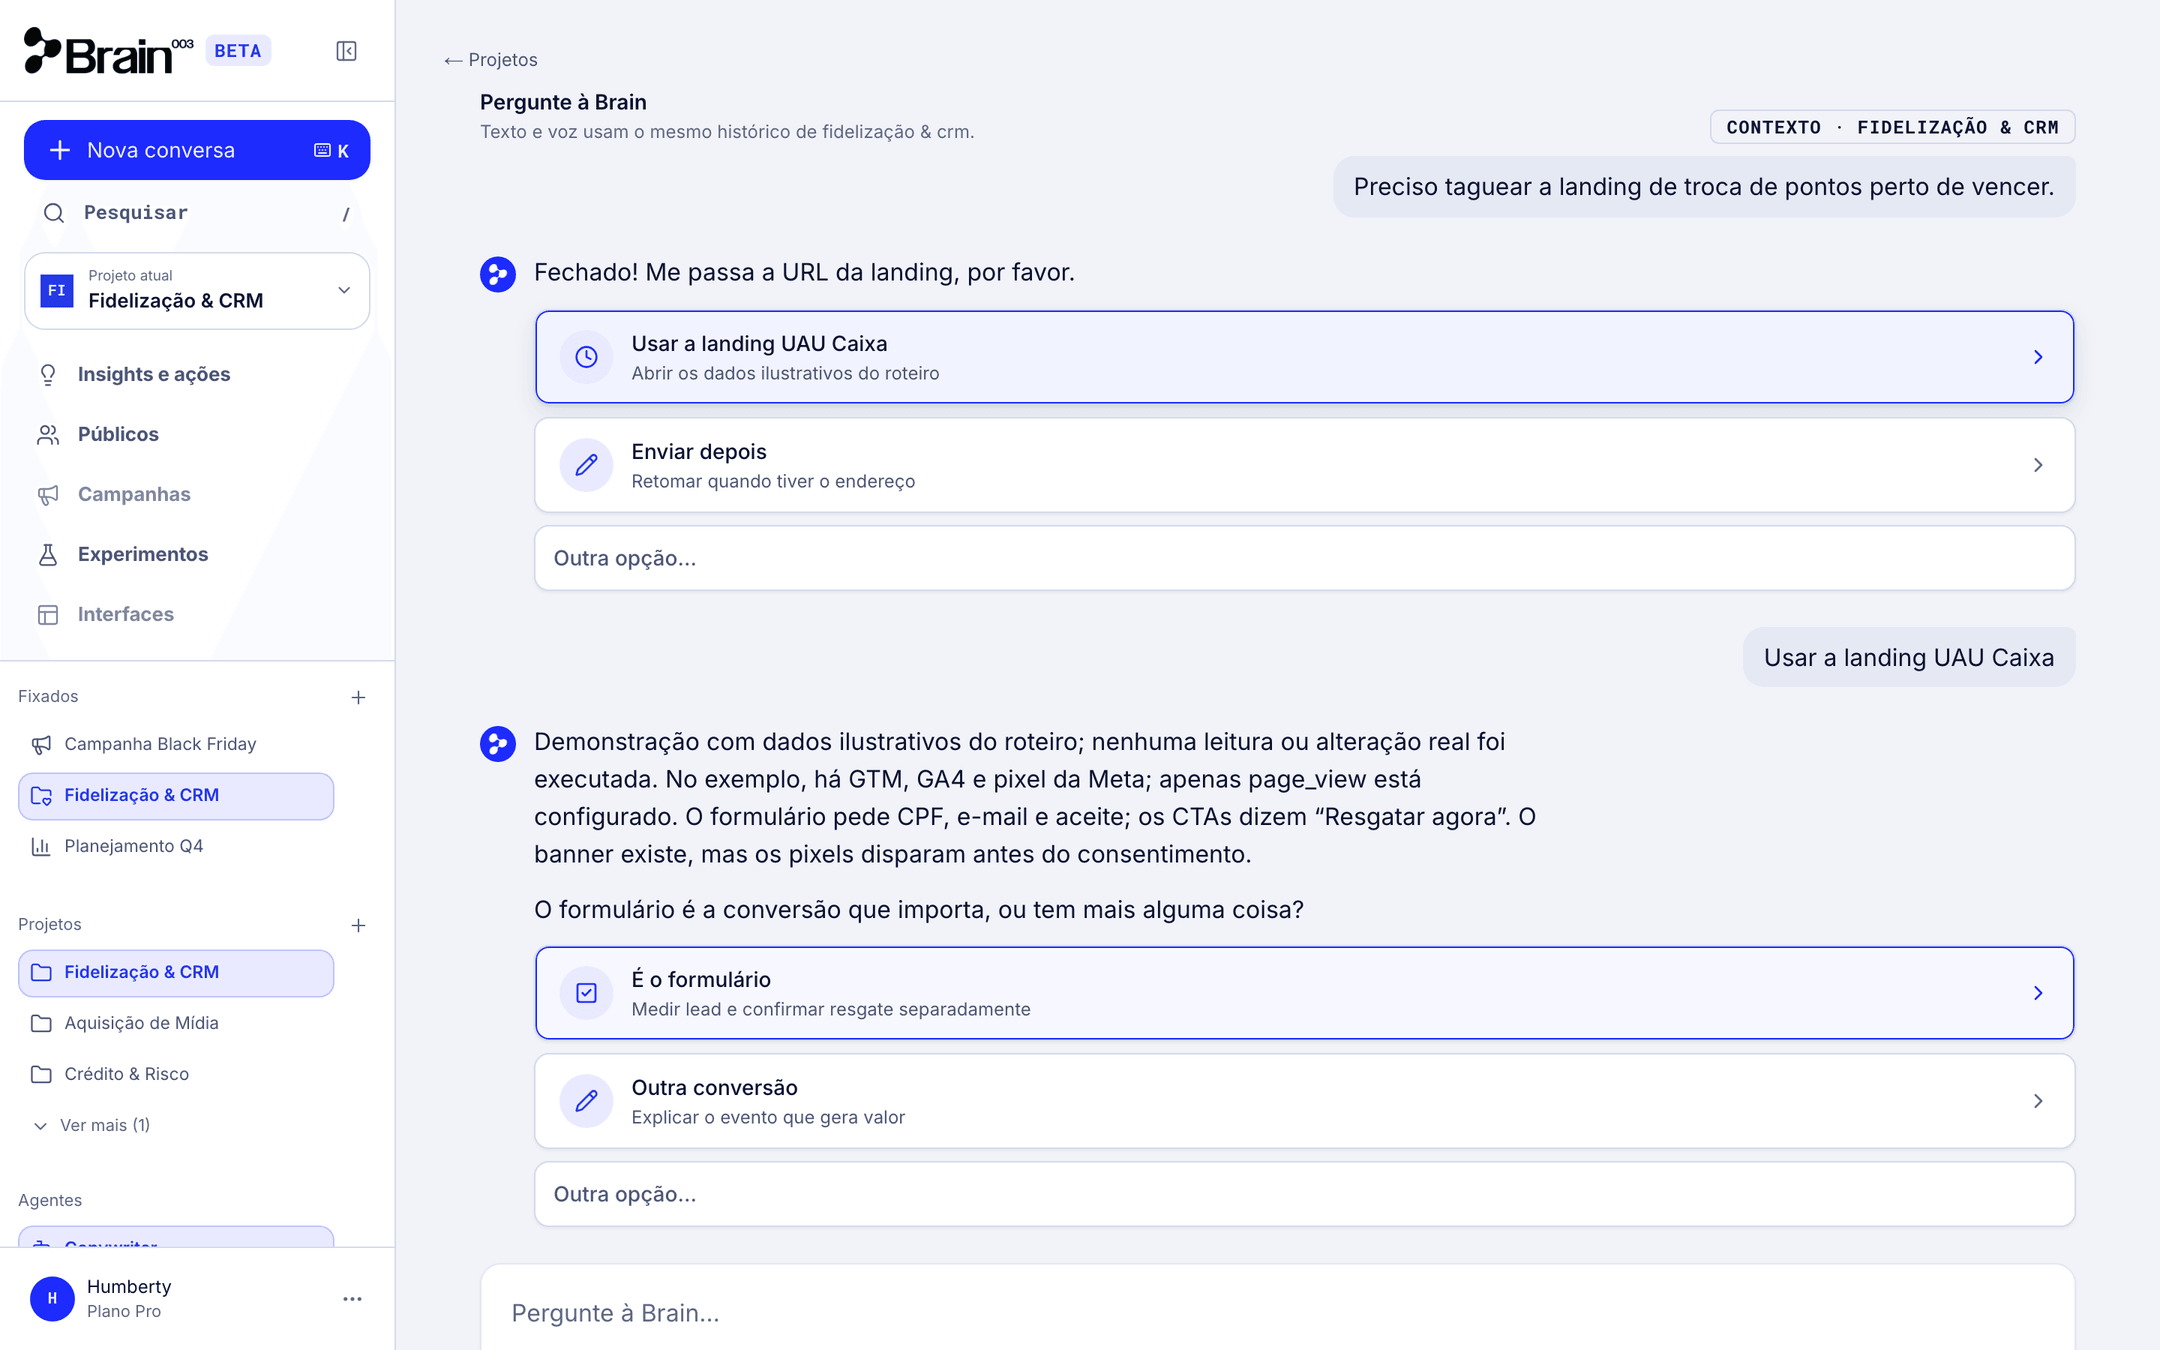Go back via ← Projetos link
The image size is (2160, 1350).
point(490,60)
